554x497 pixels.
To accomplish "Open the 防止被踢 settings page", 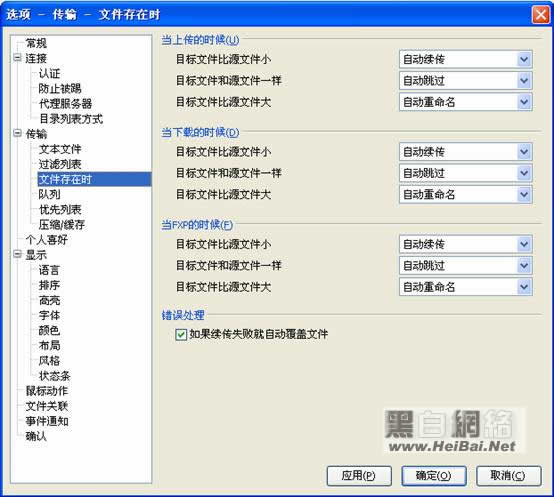I will tap(60, 88).
